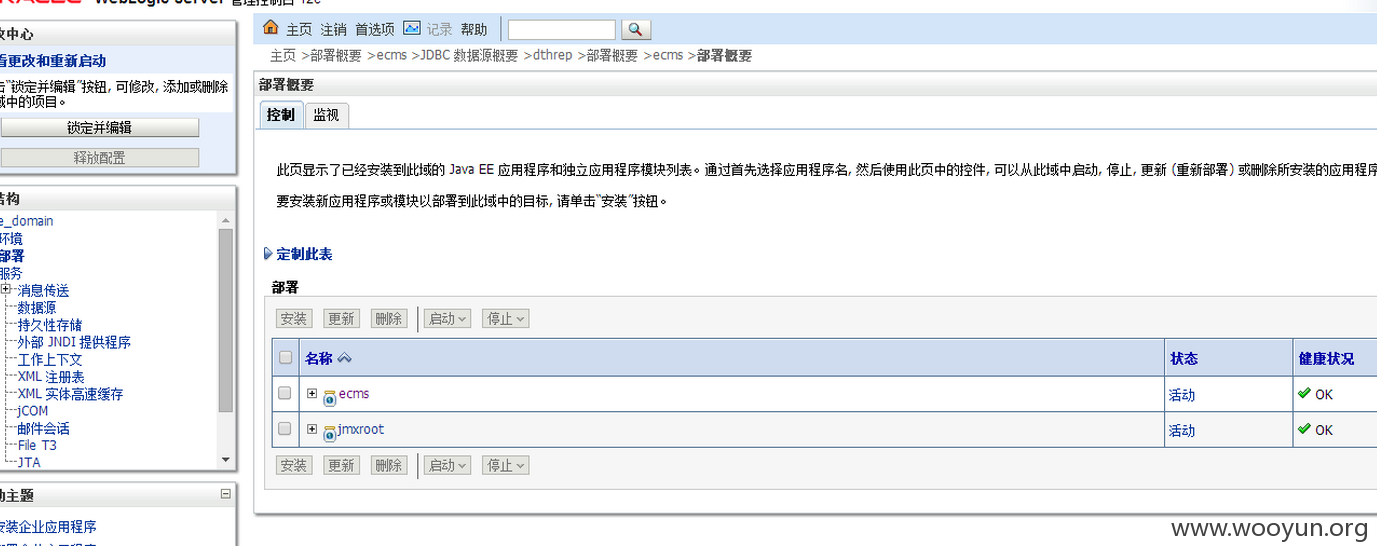Sort table by 状态 column header
This screenshot has height=557, width=1377.
click(x=1183, y=358)
